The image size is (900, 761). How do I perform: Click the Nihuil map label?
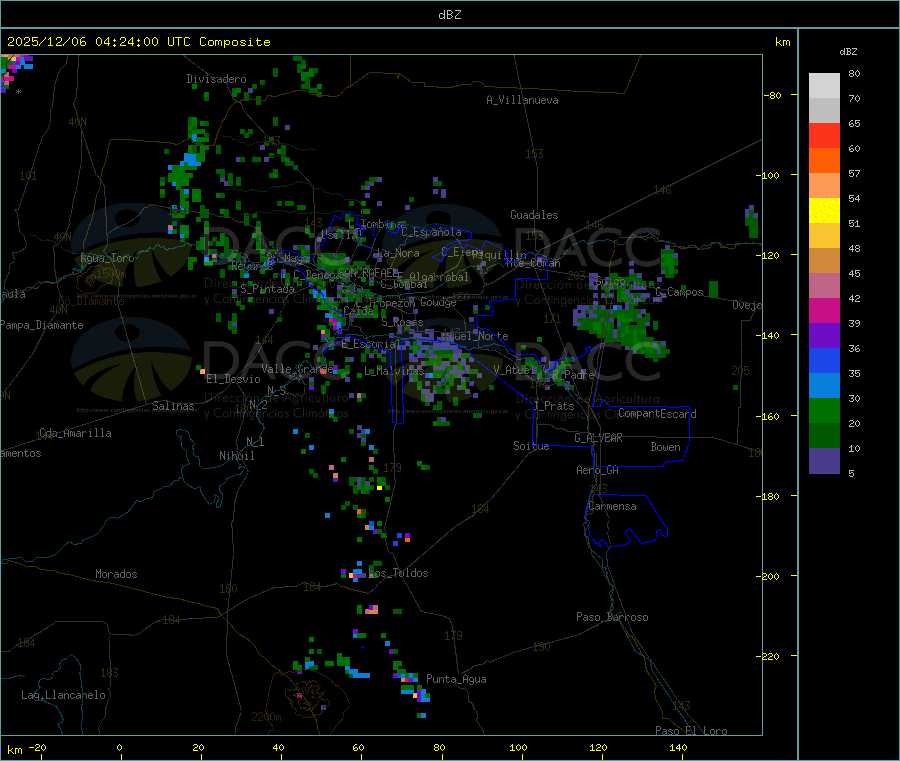(236, 456)
